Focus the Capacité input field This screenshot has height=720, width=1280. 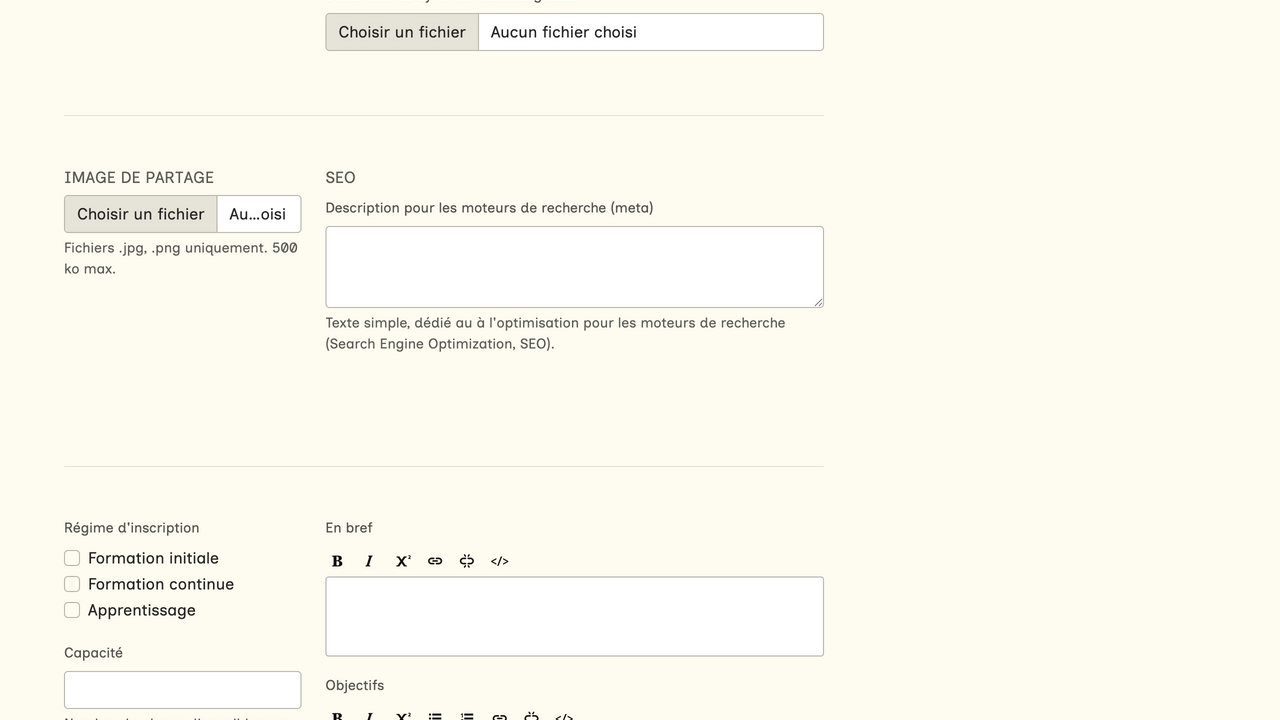182,690
